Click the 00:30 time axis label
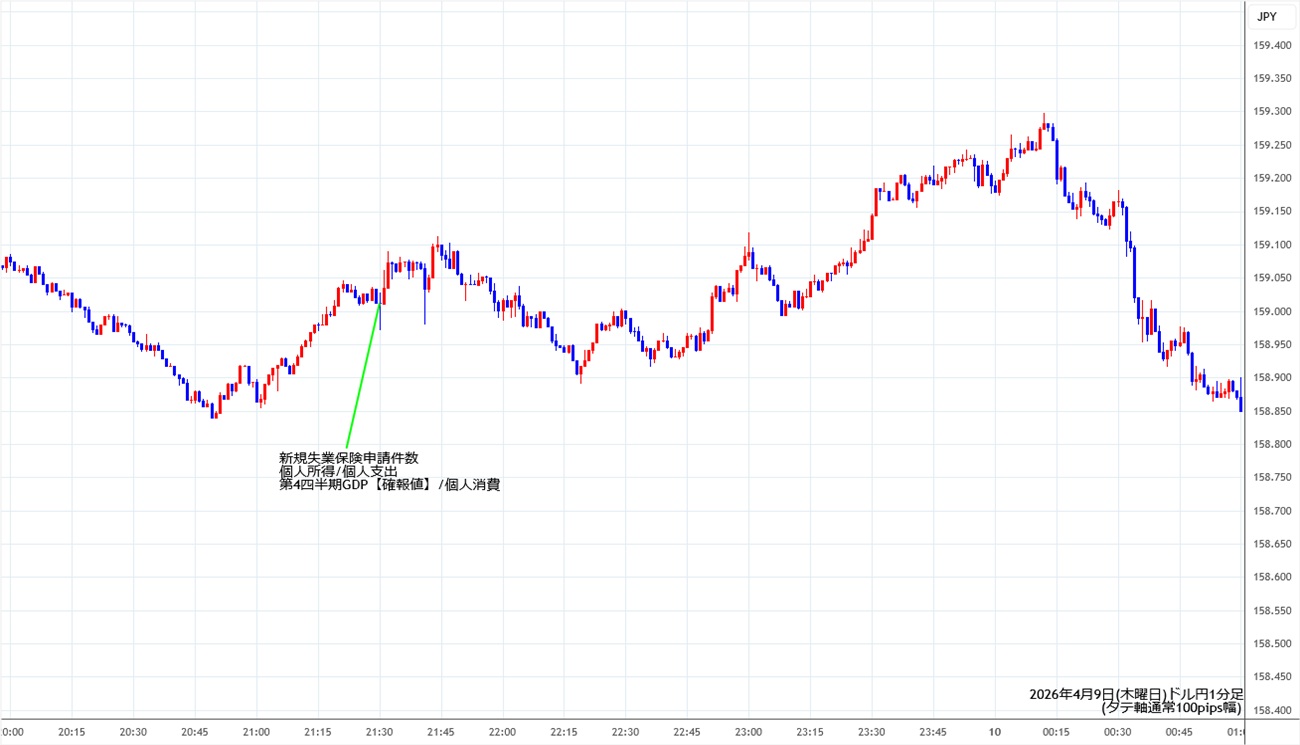The height and width of the screenshot is (745, 1300). (x=1118, y=732)
